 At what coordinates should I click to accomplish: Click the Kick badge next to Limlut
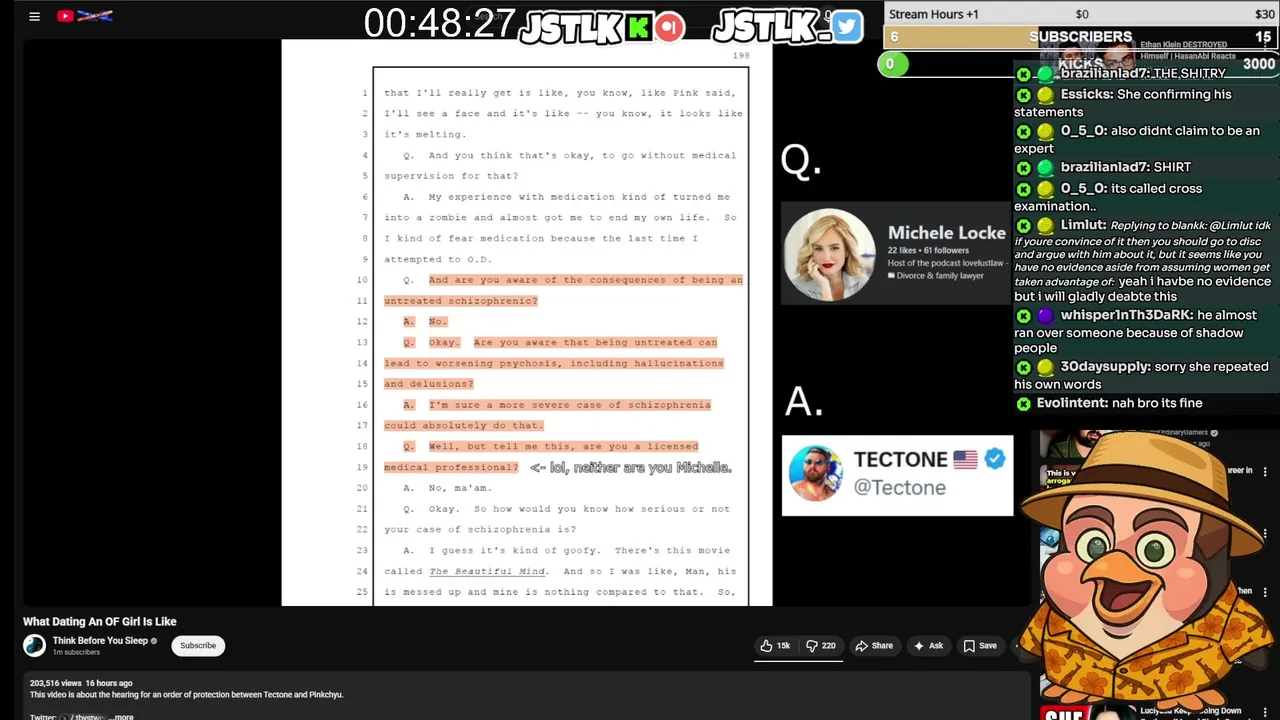1023,226
